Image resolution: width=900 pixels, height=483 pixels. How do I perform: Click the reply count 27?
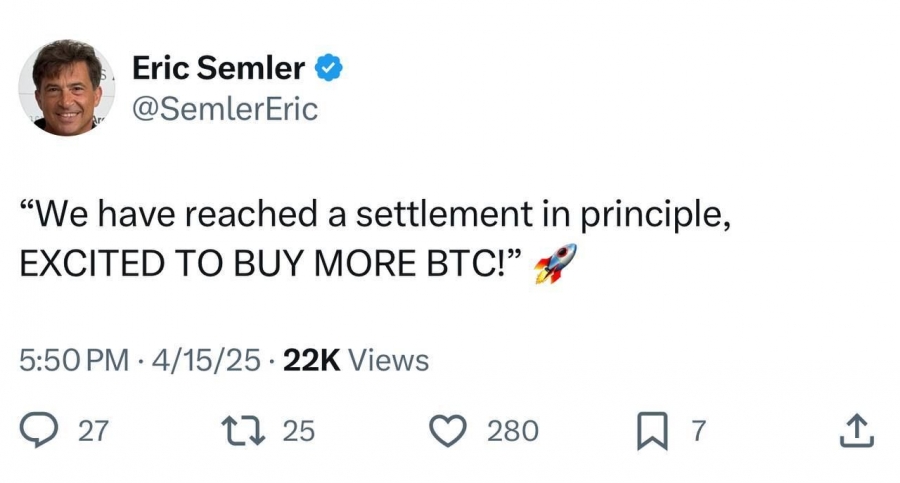tap(93, 431)
